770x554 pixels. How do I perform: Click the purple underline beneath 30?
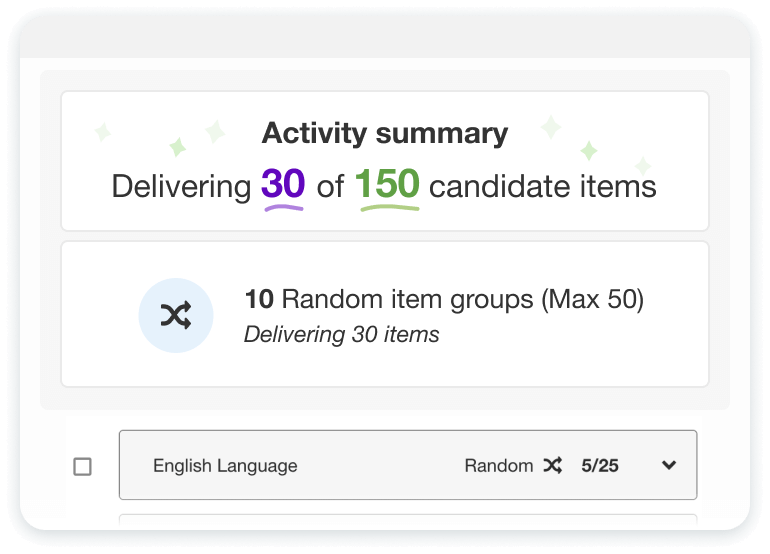point(283,207)
